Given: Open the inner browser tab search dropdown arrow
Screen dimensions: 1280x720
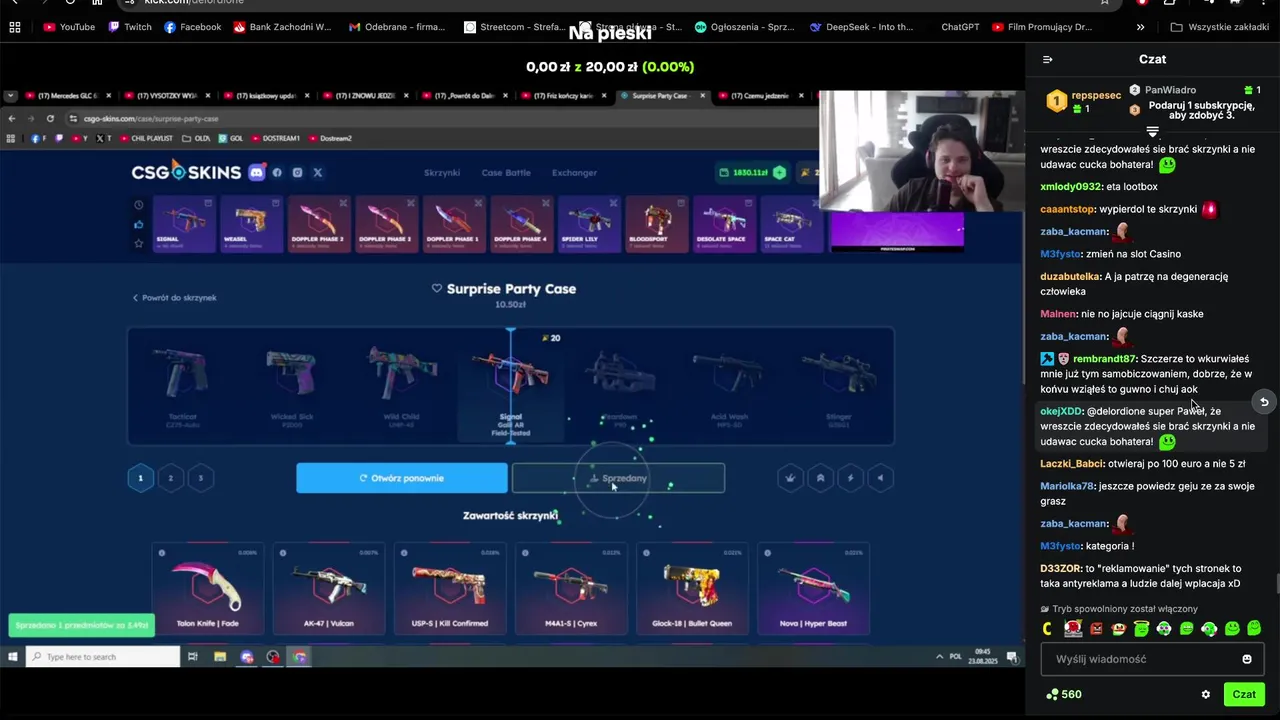Looking at the screenshot, I should 10,96.
